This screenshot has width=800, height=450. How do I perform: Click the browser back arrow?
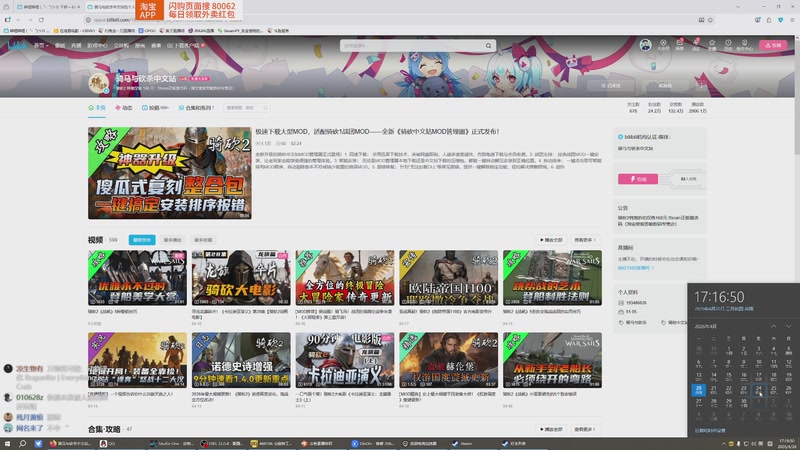(18, 20)
